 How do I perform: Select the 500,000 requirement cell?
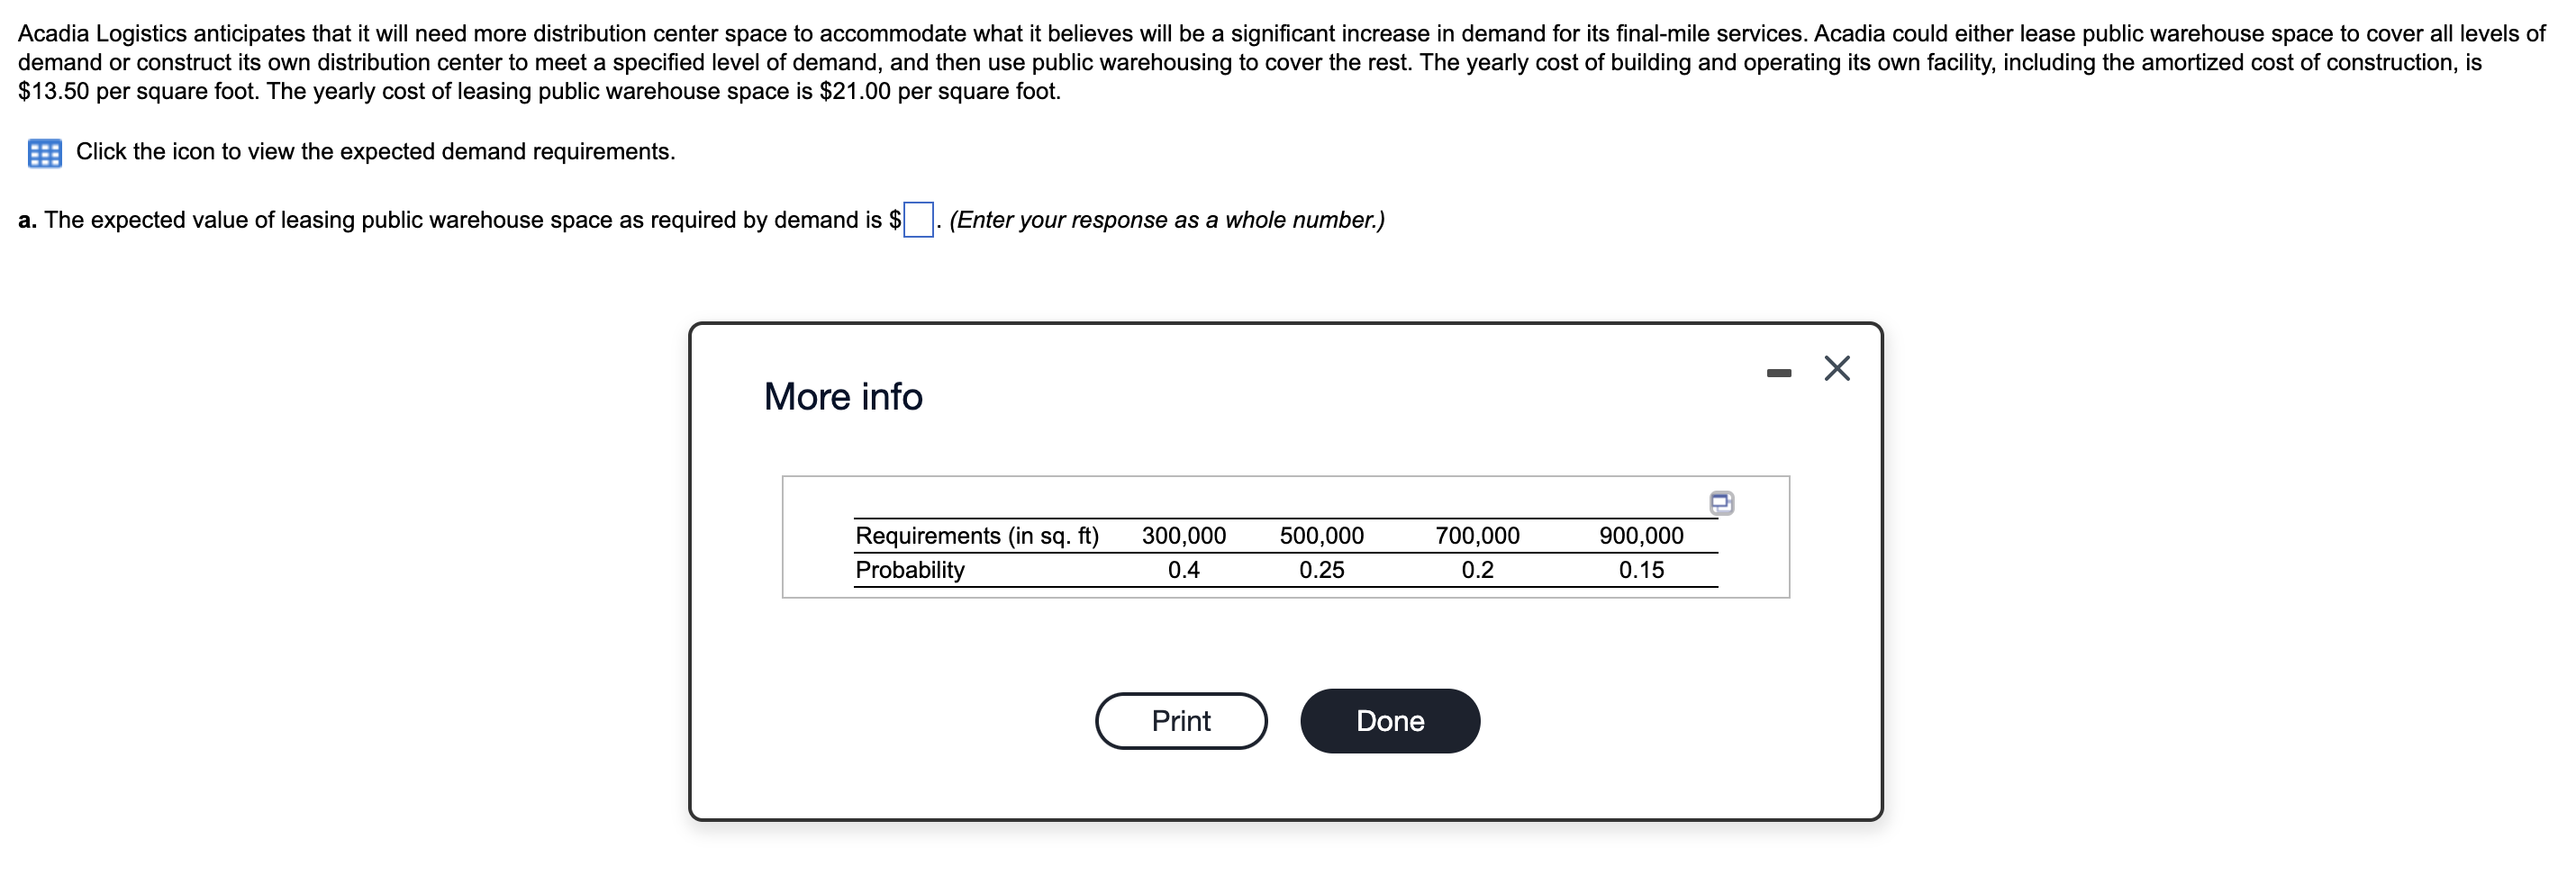[1322, 536]
